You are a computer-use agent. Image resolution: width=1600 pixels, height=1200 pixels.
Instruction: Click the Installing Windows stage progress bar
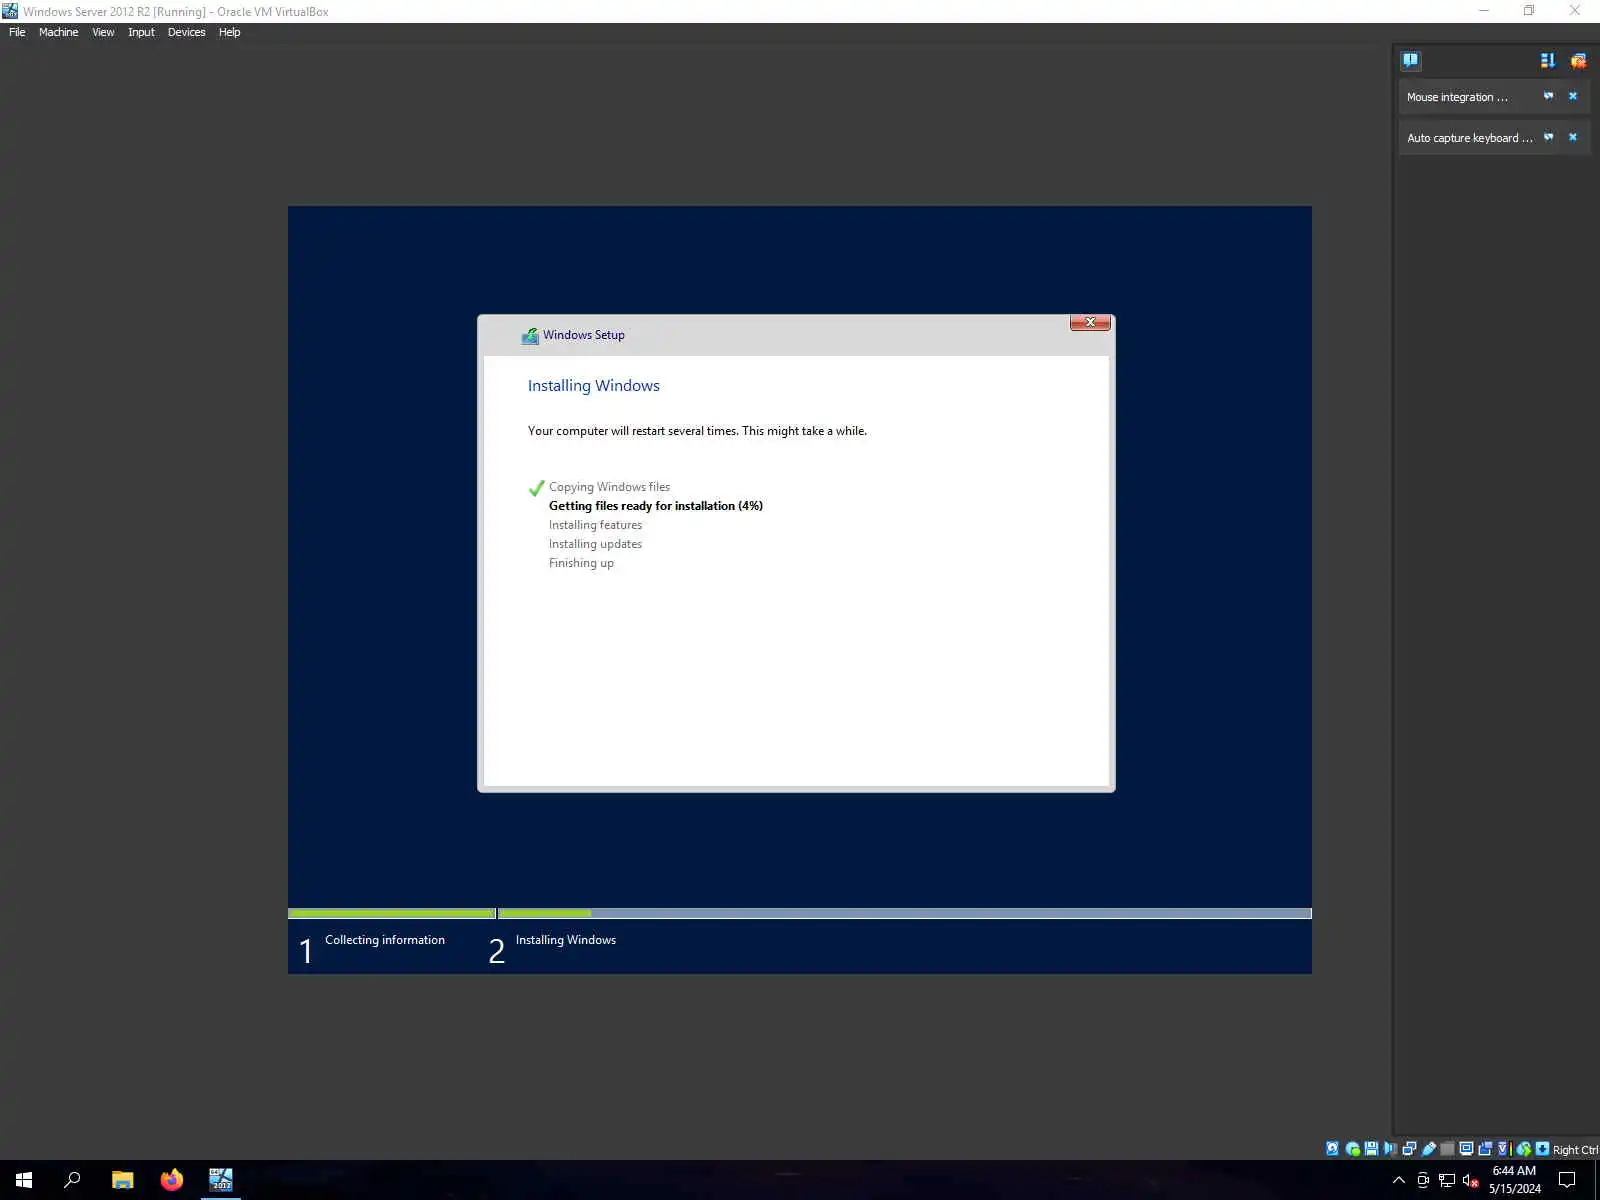[905, 913]
